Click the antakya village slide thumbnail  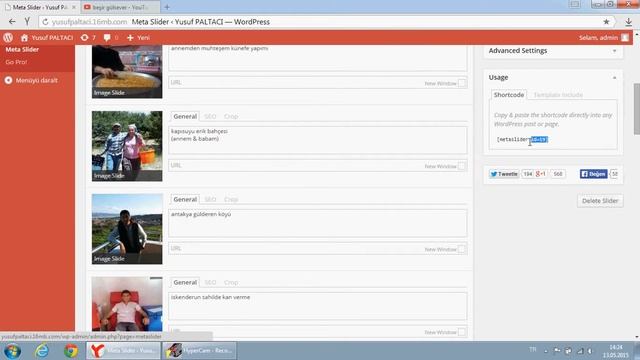[x=127, y=229]
